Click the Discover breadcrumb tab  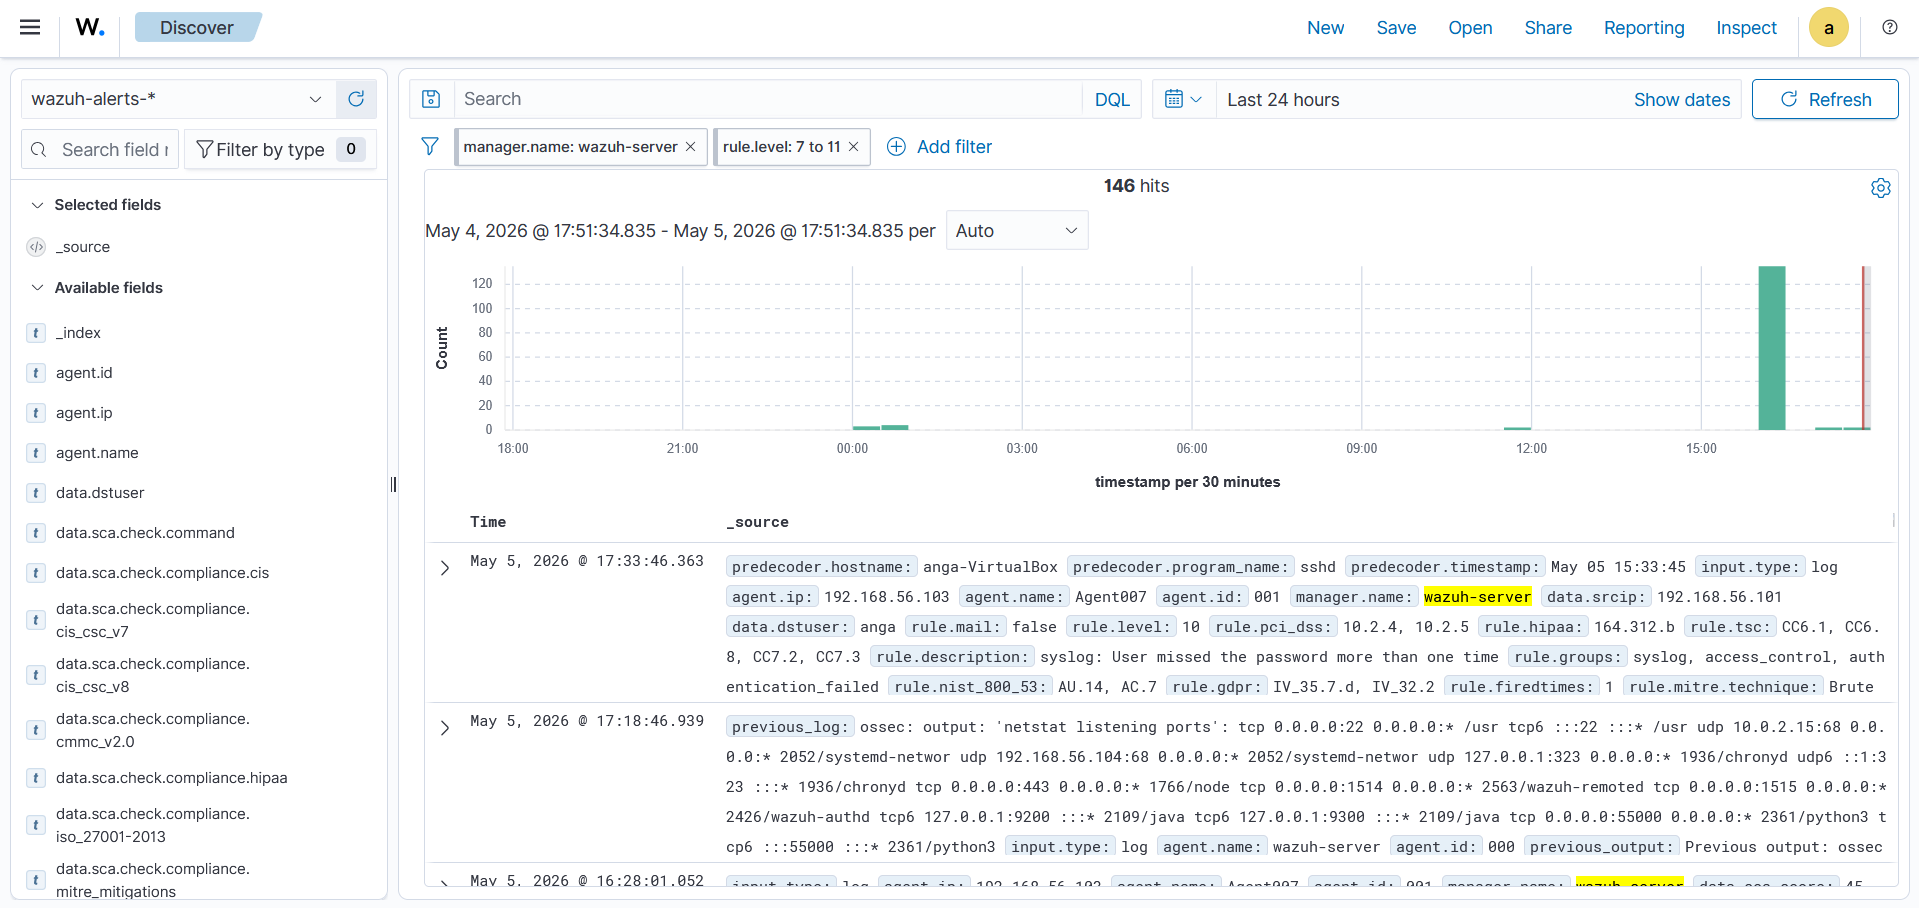197,27
